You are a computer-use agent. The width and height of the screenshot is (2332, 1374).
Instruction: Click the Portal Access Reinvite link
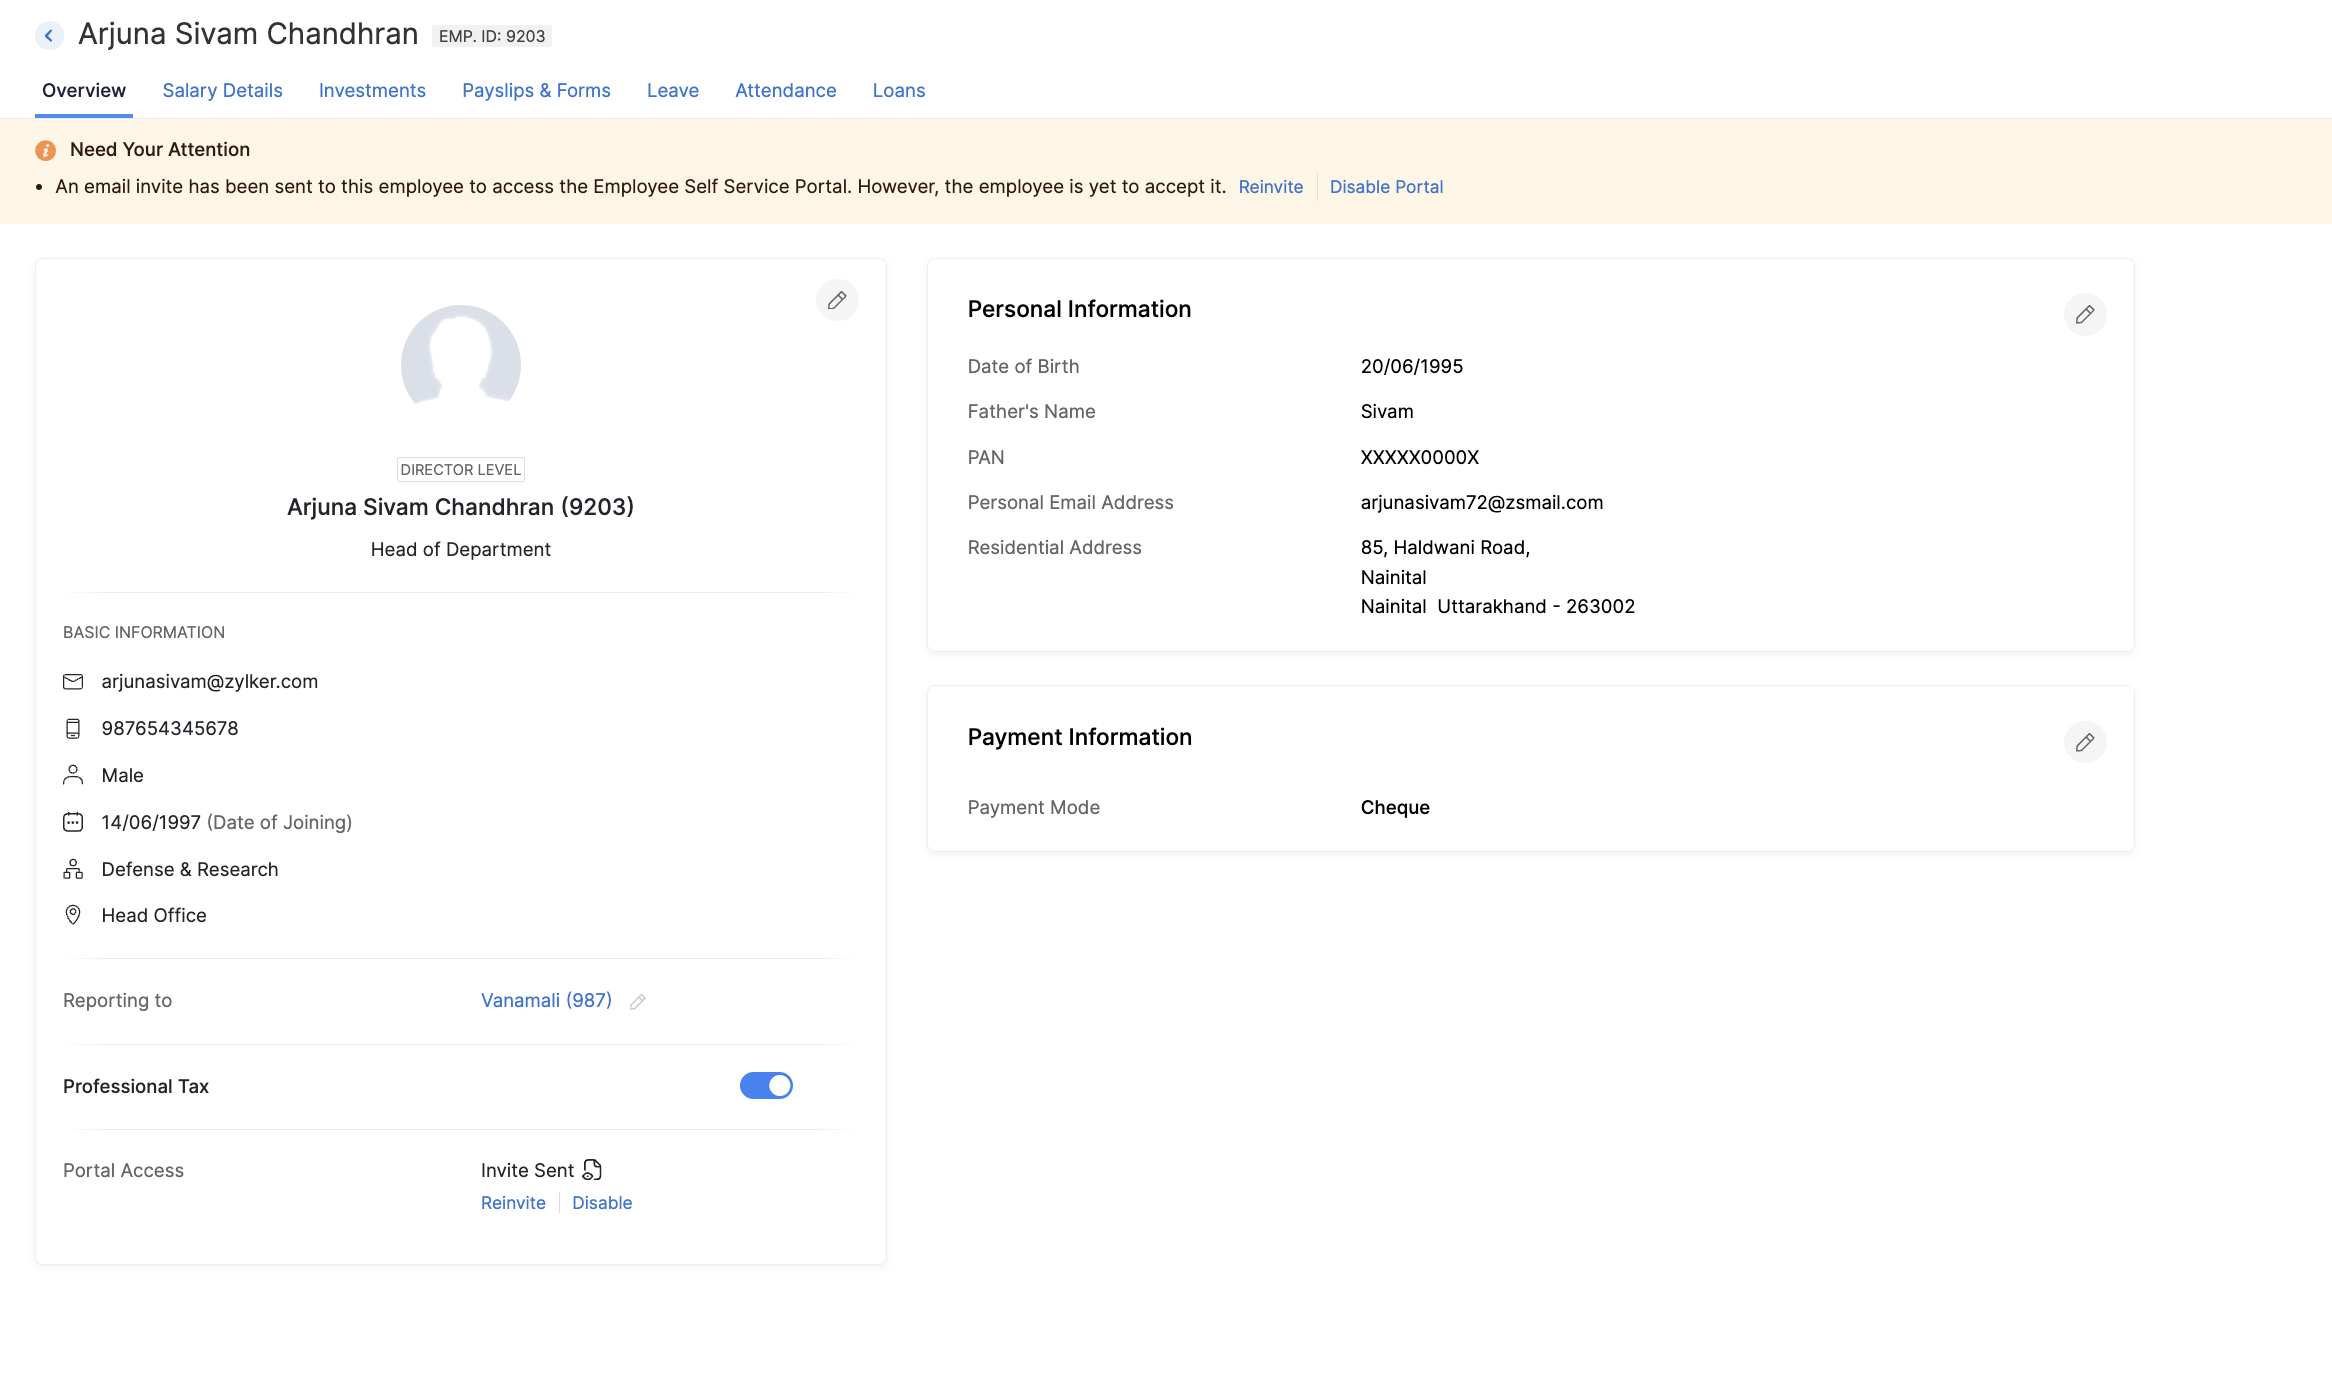[x=512, y=1202]
